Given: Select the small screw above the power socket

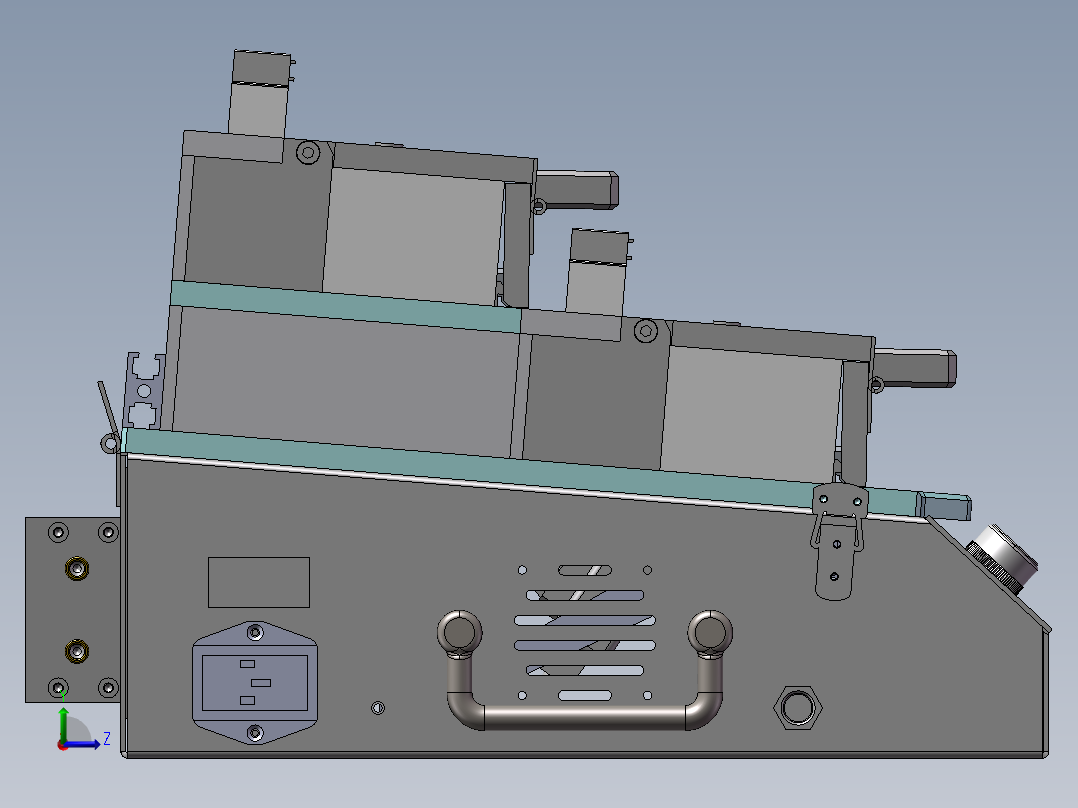Looking at the screenshot, I should pyautogui.click(x=253, y=630).
